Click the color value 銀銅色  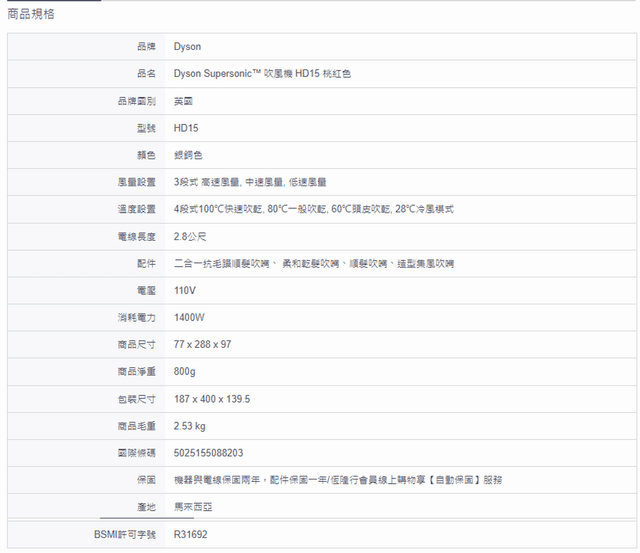click(188, 155)
